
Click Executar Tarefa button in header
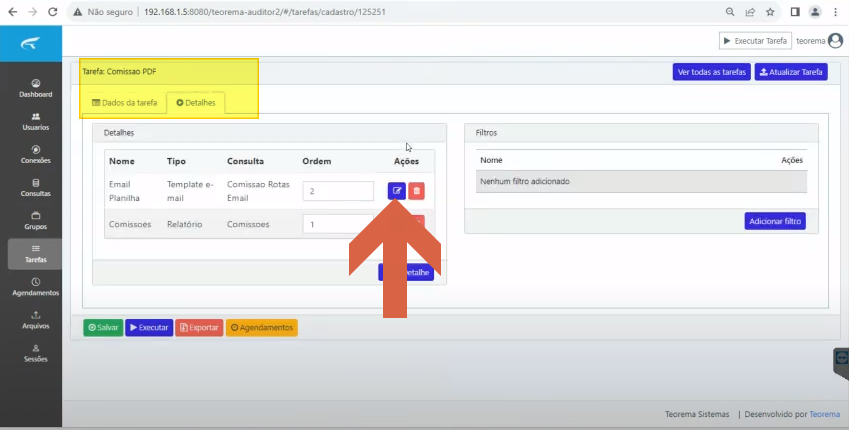(x=755, y=41)
